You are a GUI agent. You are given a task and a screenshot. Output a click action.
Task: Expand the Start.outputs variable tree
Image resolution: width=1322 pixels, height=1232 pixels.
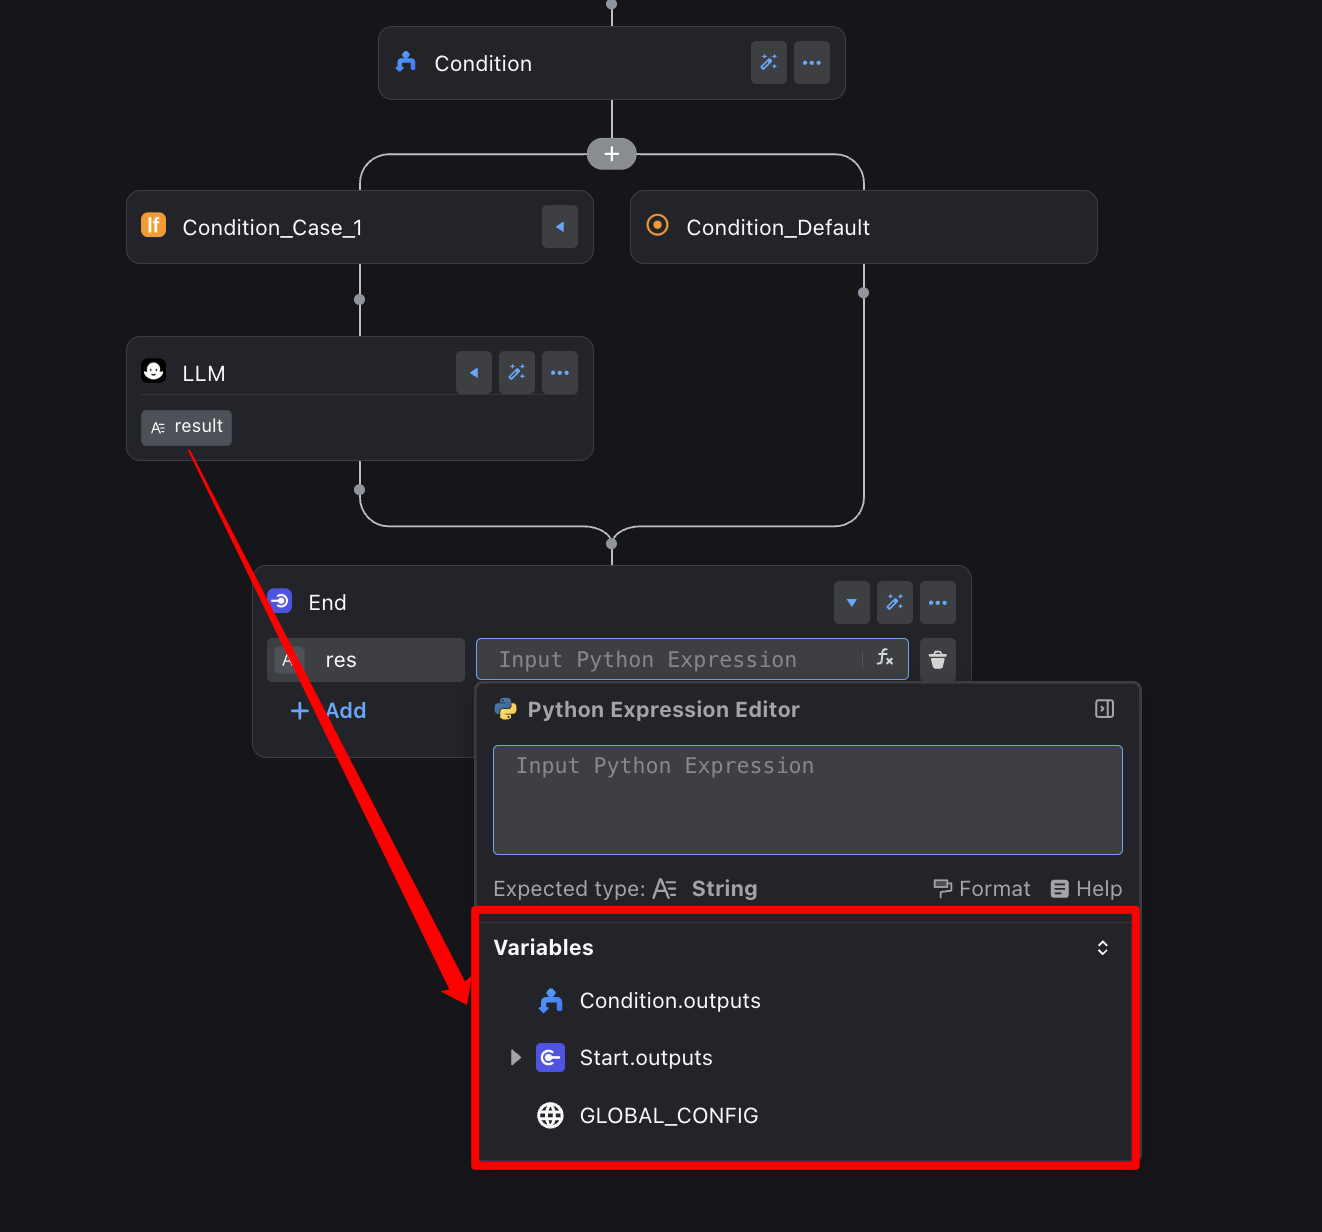[x=515, y=1058]
